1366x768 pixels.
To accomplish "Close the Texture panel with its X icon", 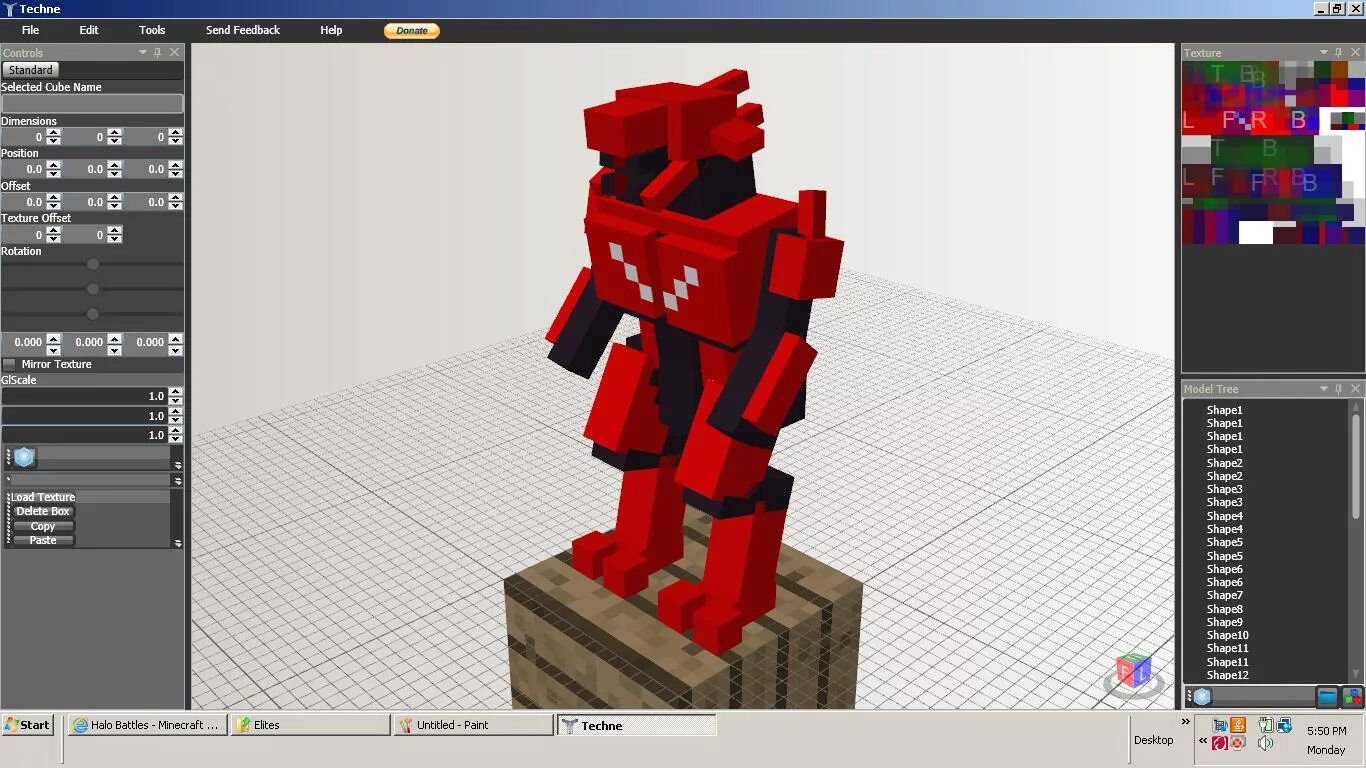I will pos(1356,52).
